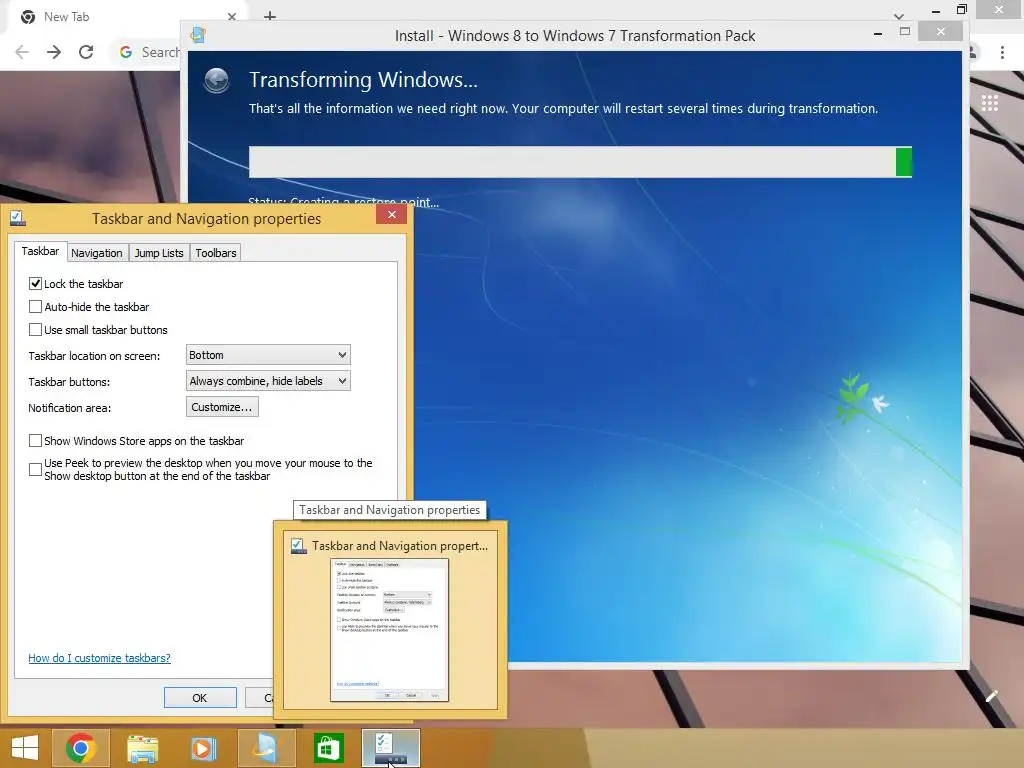Image resolution: width=1024 pixels, height=768 pixels.
Task: Switch to the Jump Lists tab
Action: [x=159, y=253]
